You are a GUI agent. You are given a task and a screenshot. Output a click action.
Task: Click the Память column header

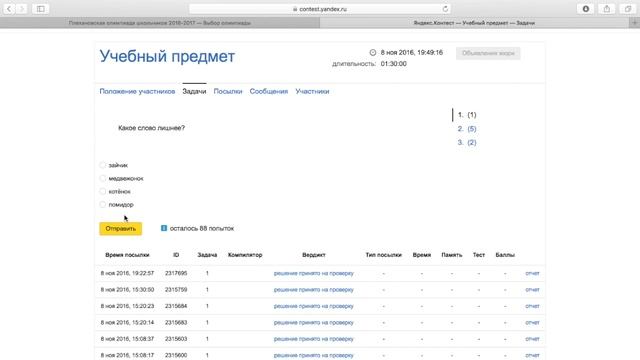[x=451, y=255]
